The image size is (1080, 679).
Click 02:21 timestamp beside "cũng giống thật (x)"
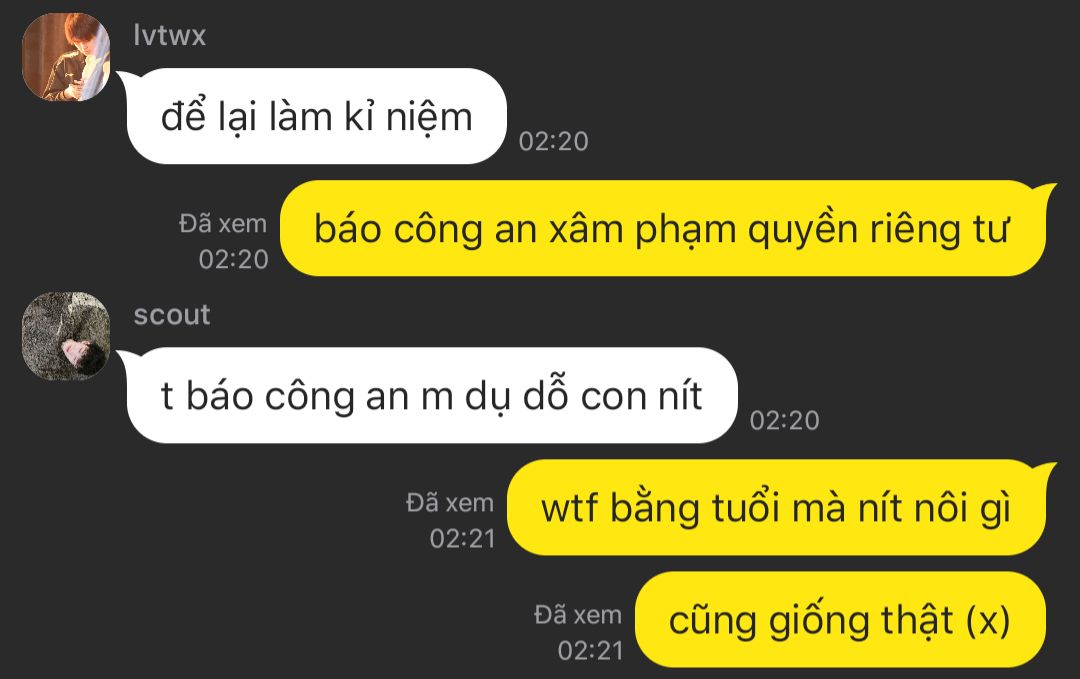590,650
